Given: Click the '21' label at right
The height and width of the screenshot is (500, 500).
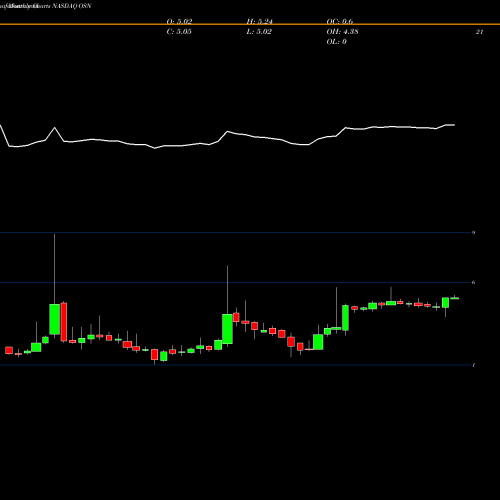Looking at the screenshot, I should click(x=479, y=32).
